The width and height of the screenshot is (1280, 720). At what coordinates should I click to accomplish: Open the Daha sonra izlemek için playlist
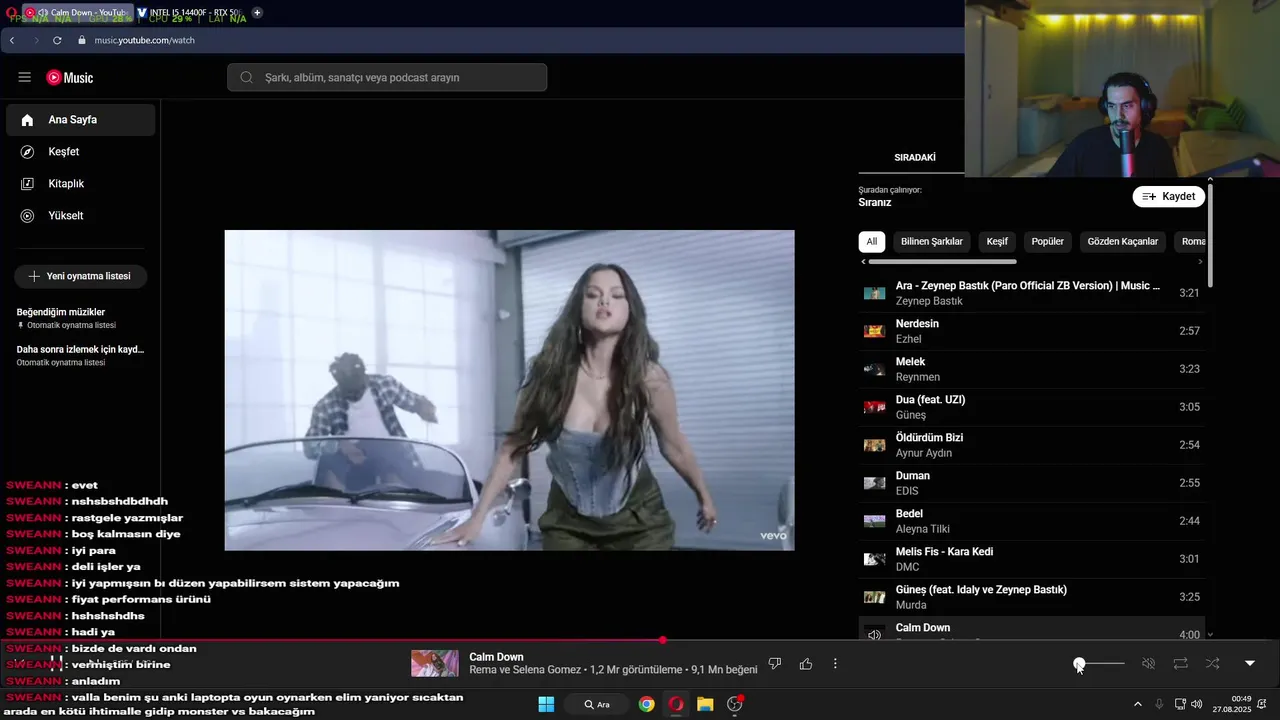click(80, 355)
